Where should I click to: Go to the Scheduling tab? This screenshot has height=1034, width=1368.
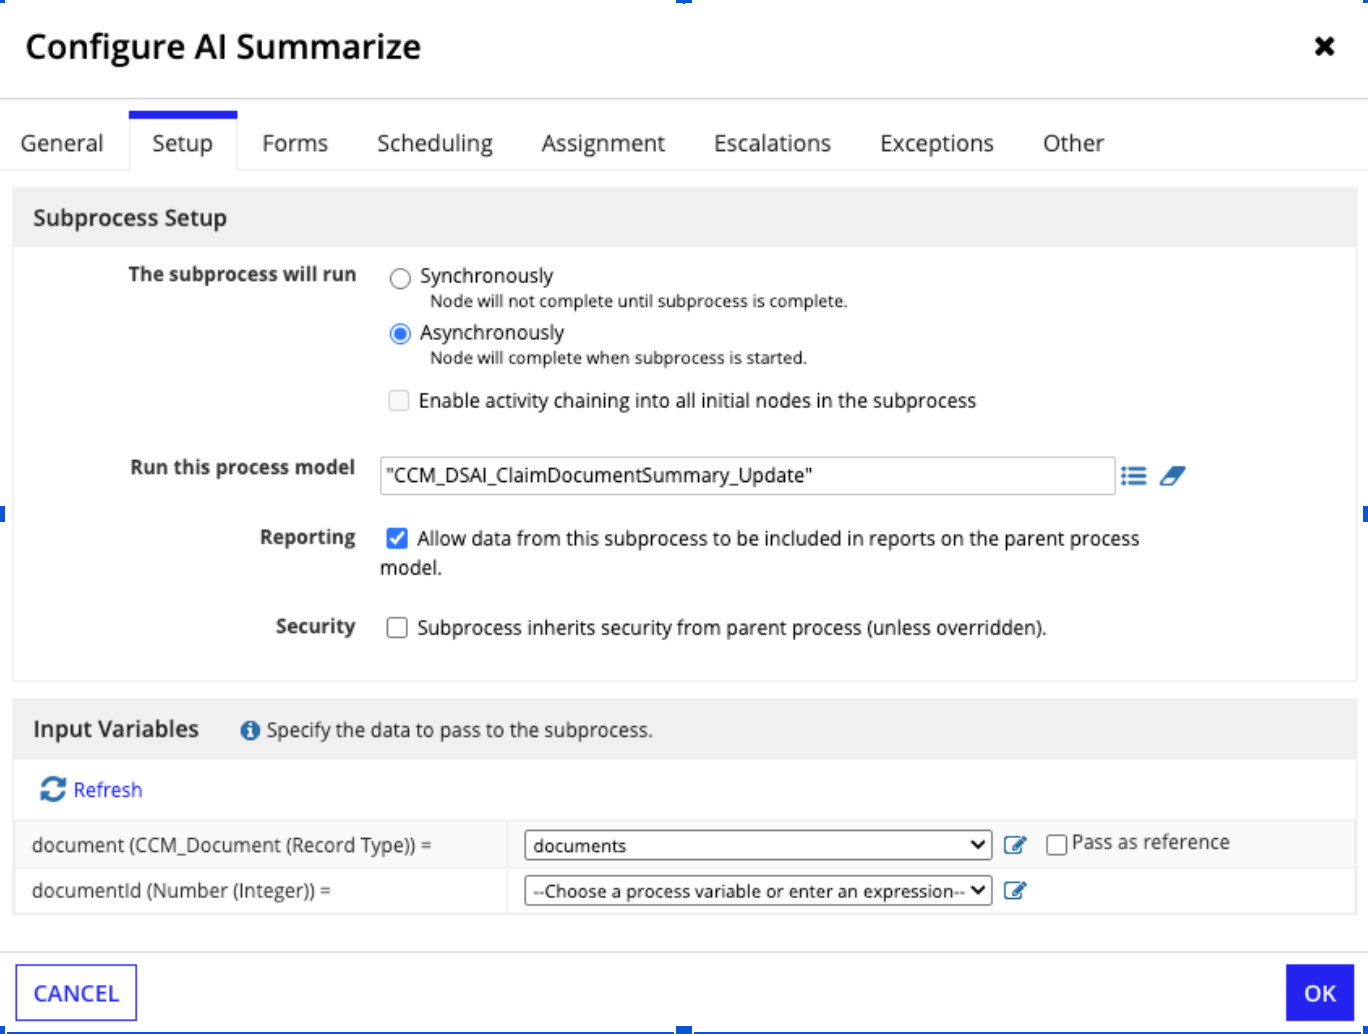435,143
